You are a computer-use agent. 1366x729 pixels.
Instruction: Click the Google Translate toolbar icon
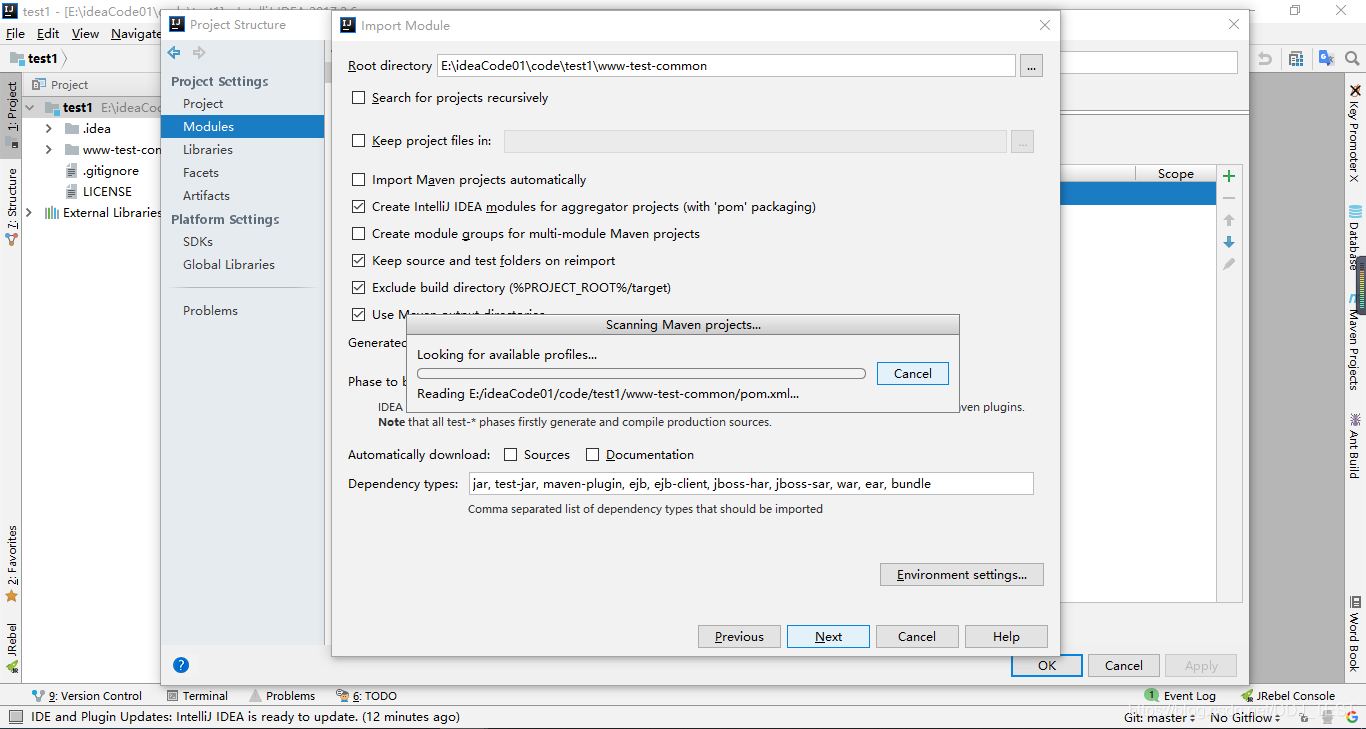[x=1327, y=59]
